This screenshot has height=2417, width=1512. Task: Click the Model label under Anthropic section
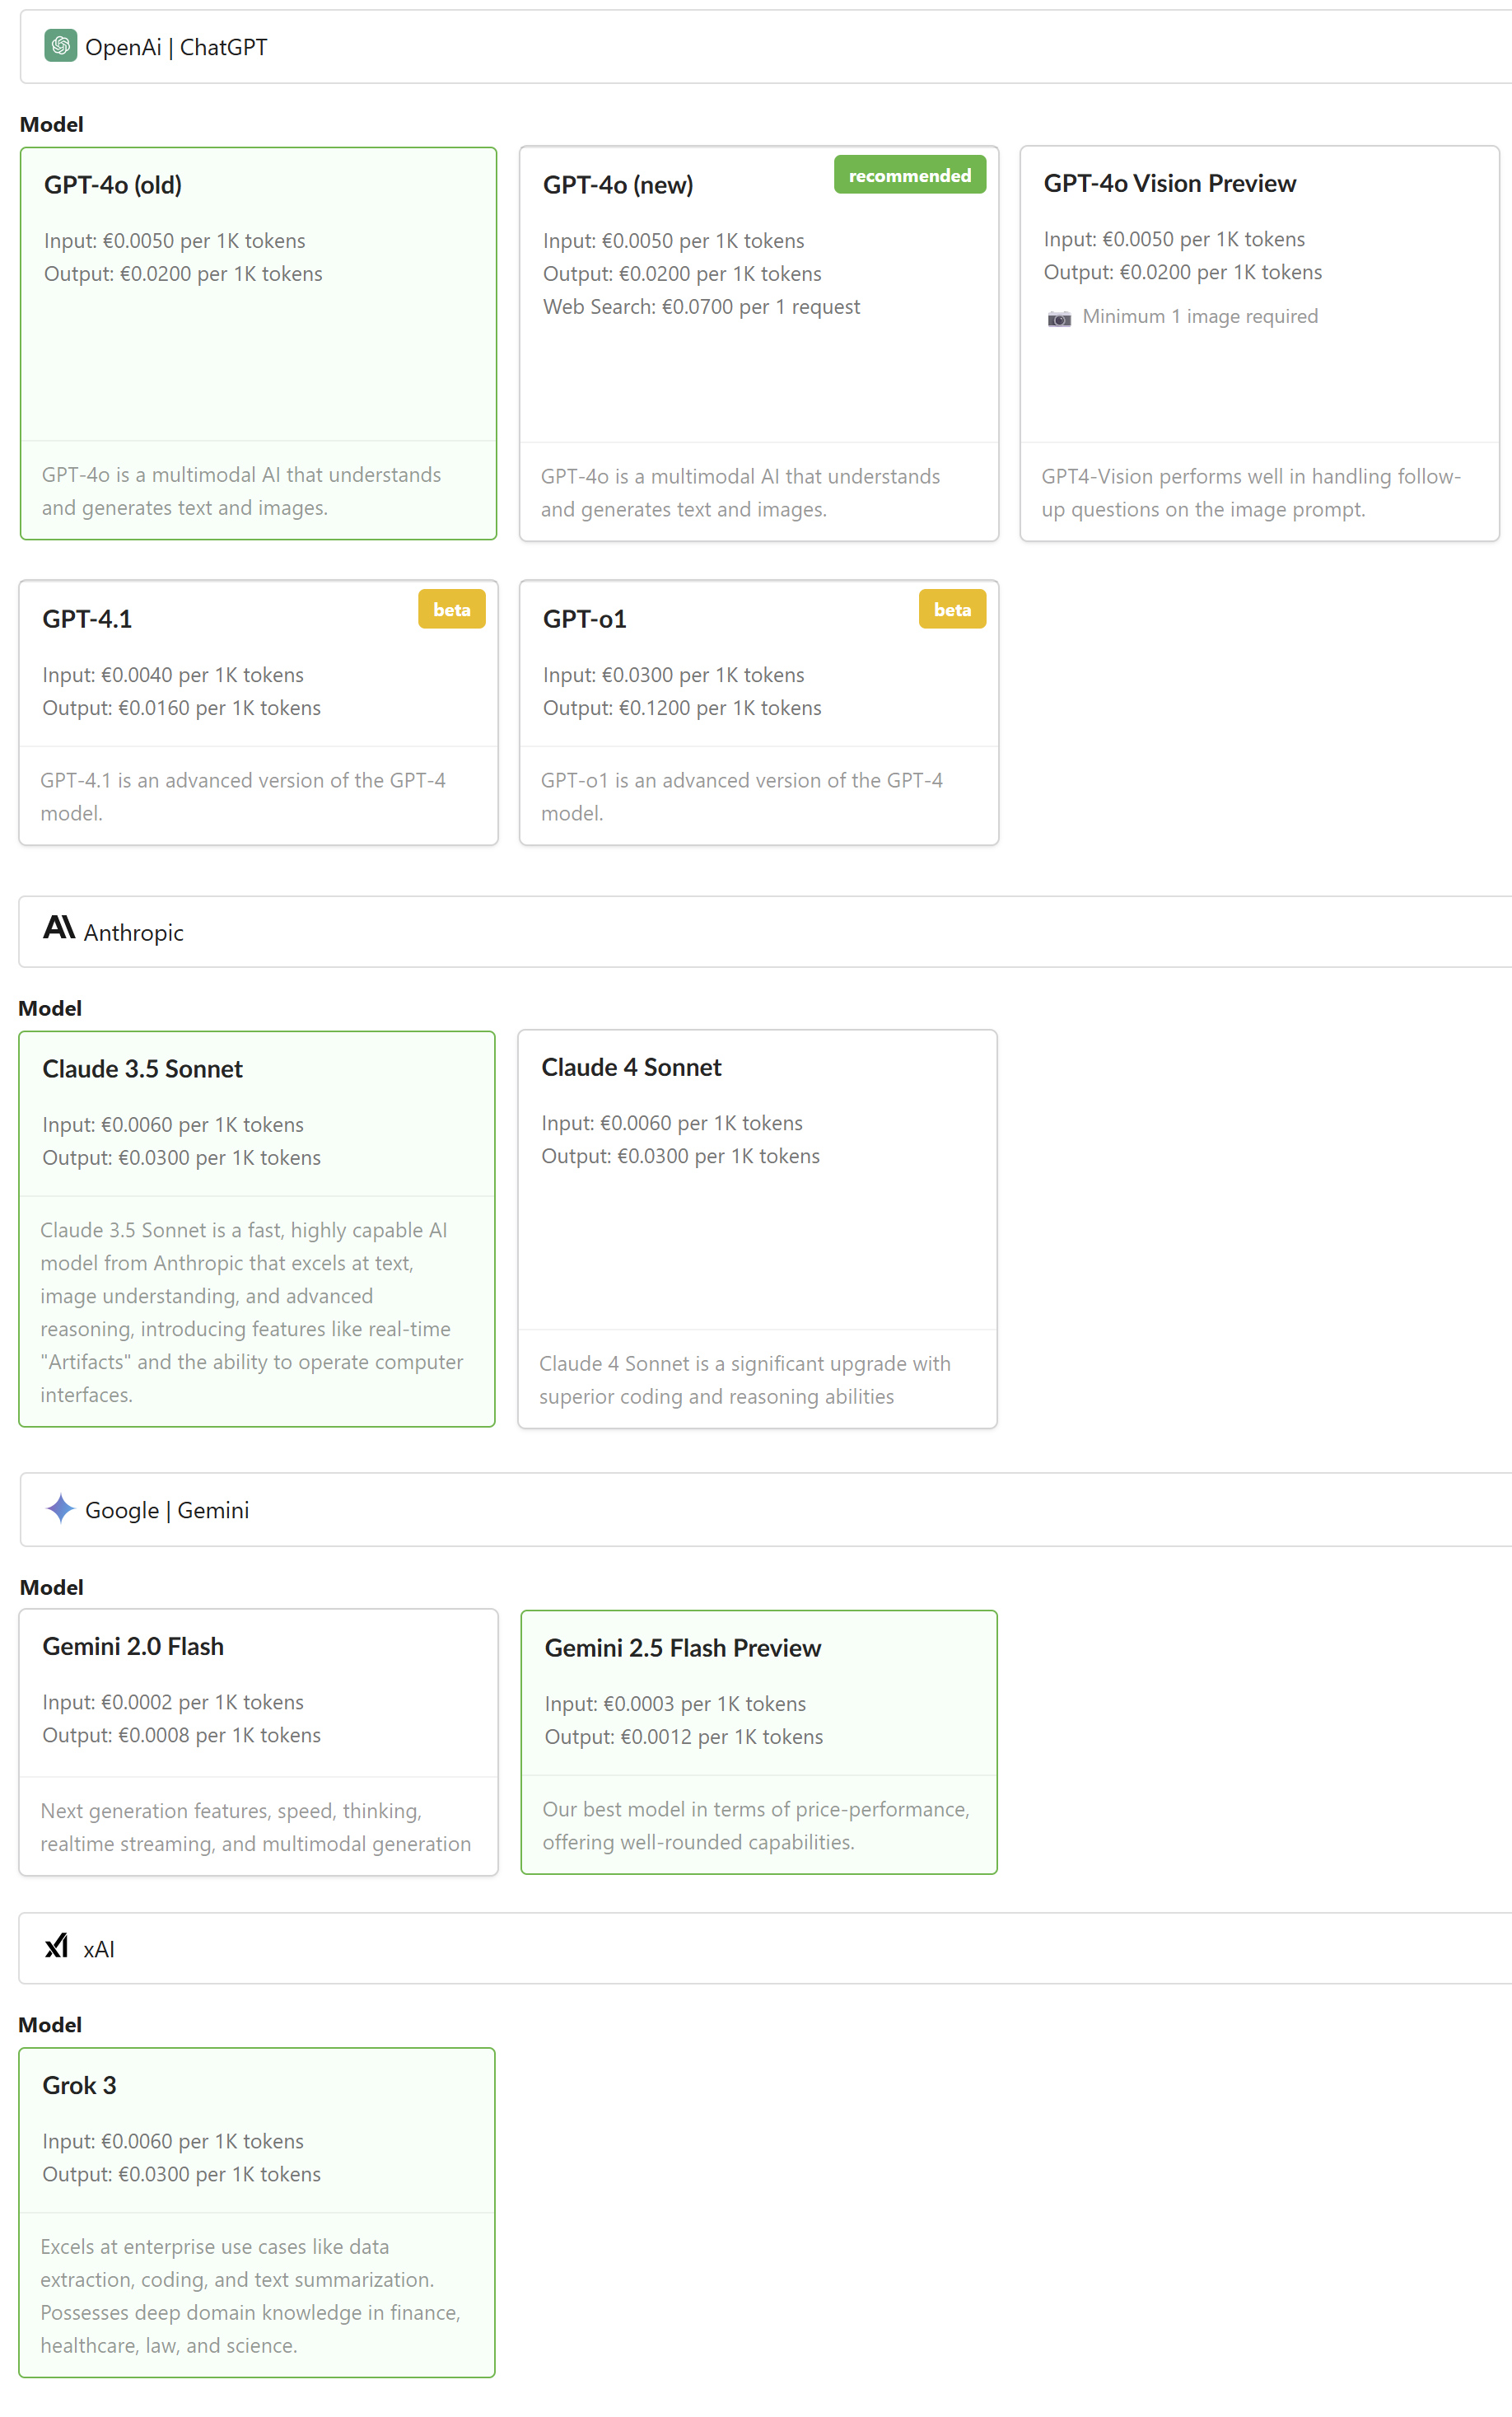pyautogui.click(x=50, y=1008)
